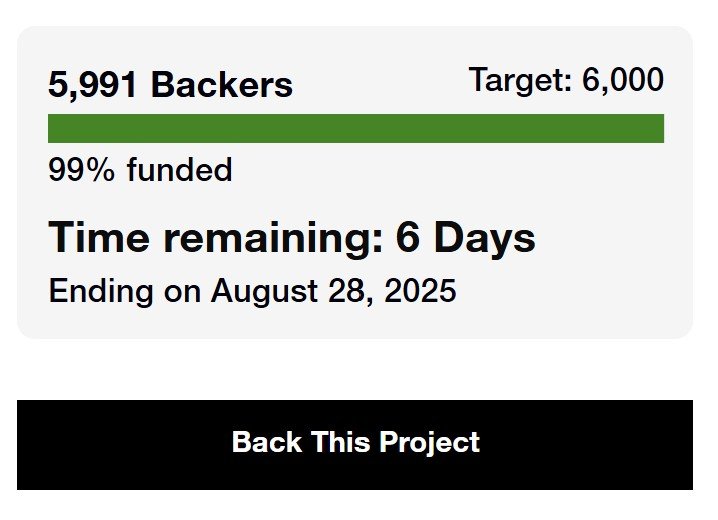
Task: Click the left end of the progress bar
Action: [54, 129]
